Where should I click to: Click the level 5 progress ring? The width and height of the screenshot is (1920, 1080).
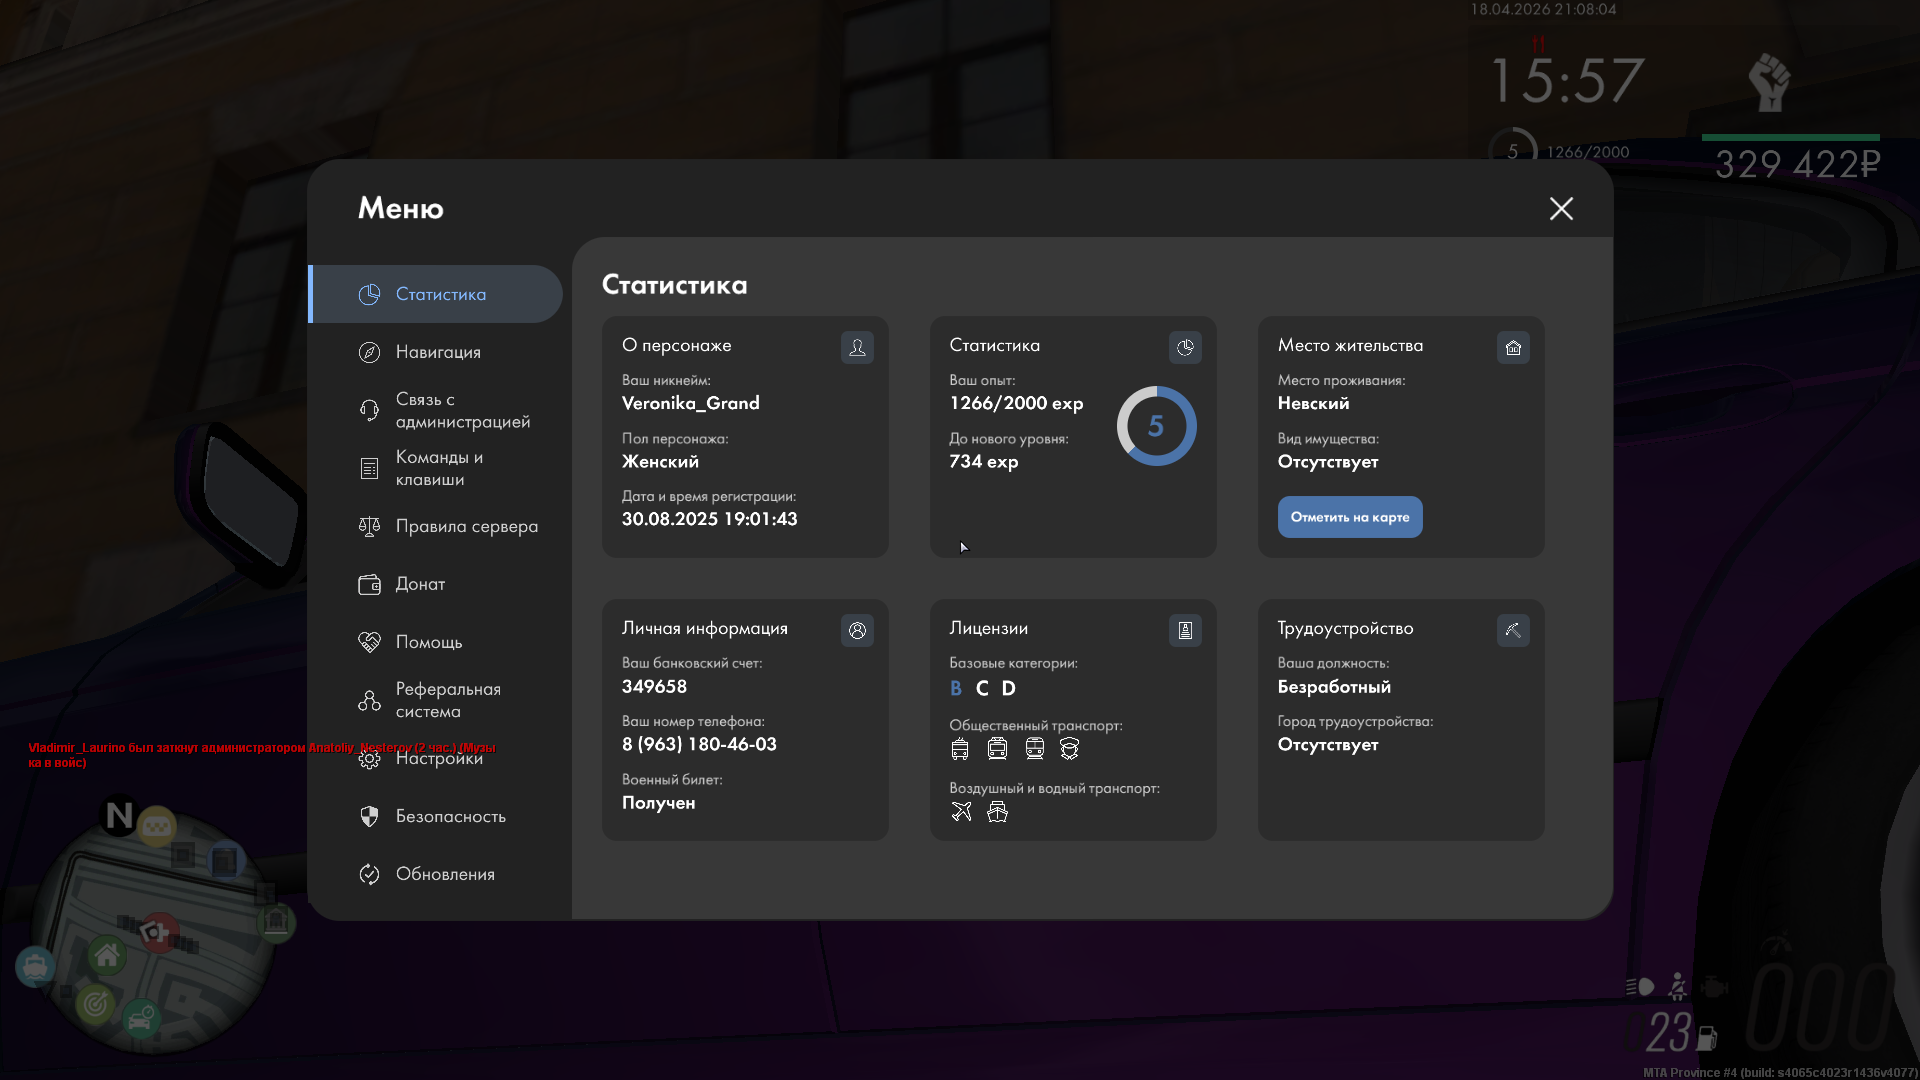pyautogui.click(x=1156, y=426)
